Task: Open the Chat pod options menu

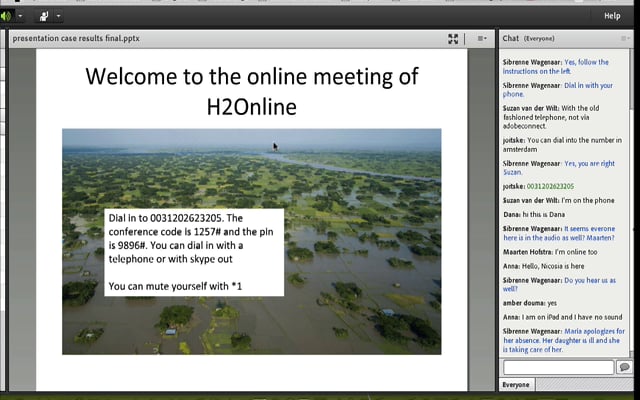Action: point(625,38)
